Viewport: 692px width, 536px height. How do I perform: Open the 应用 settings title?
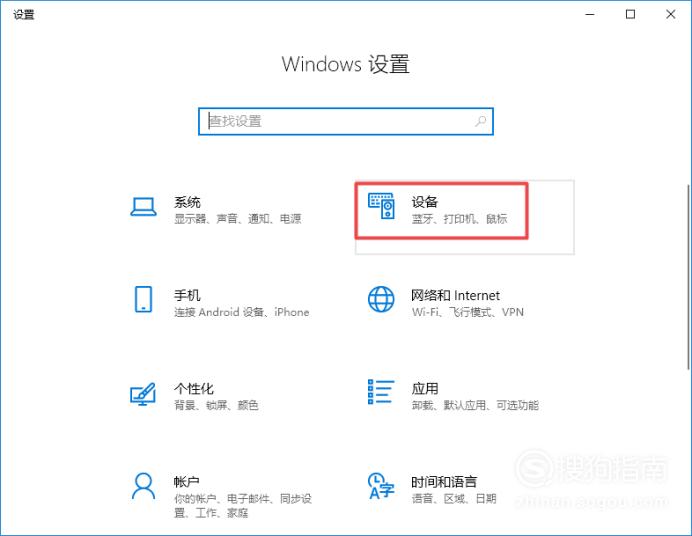point(425,389)
